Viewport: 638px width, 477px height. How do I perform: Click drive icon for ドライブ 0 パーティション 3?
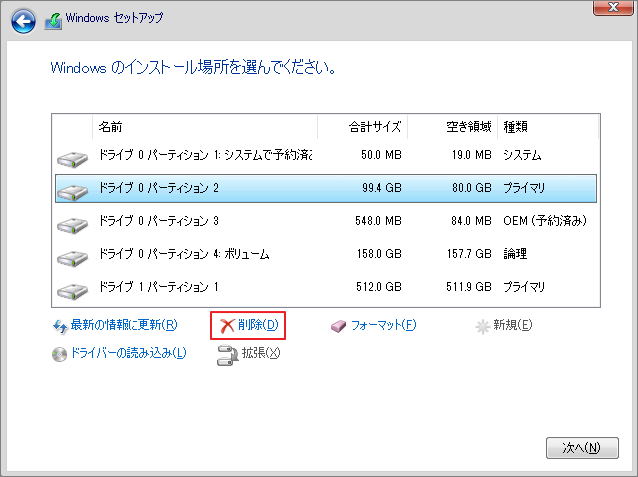pos(72,225)
